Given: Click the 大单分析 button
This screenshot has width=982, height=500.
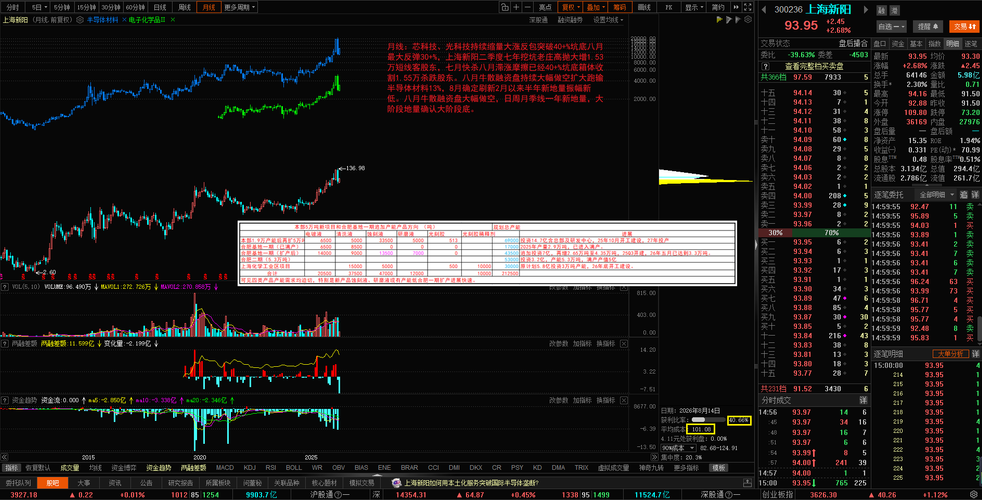Looking at the screenshot, I should (951, 354).
